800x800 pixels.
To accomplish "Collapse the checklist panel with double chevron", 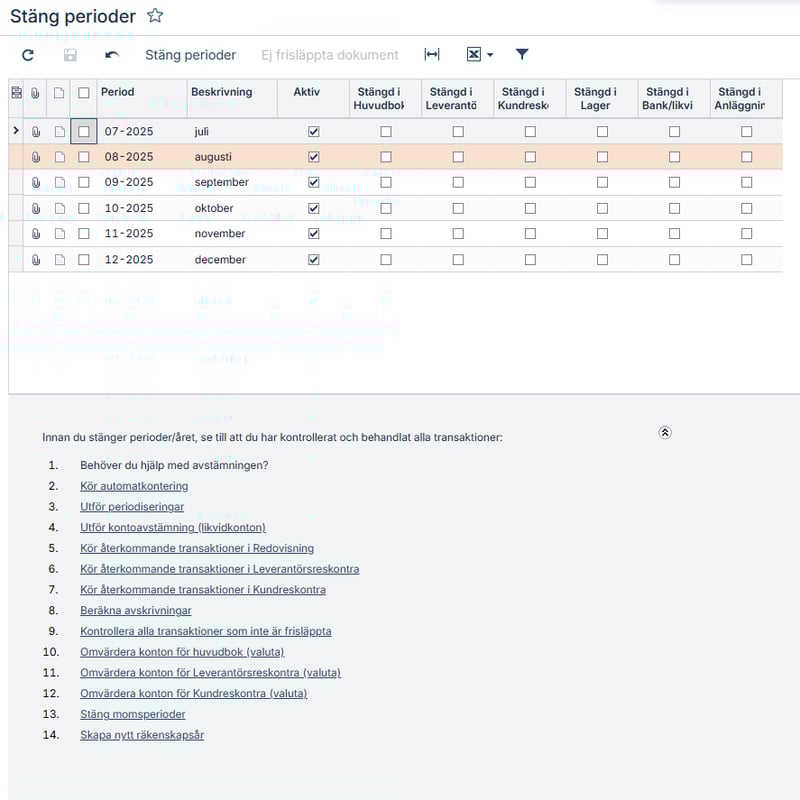I will click(x=665, y=432).
